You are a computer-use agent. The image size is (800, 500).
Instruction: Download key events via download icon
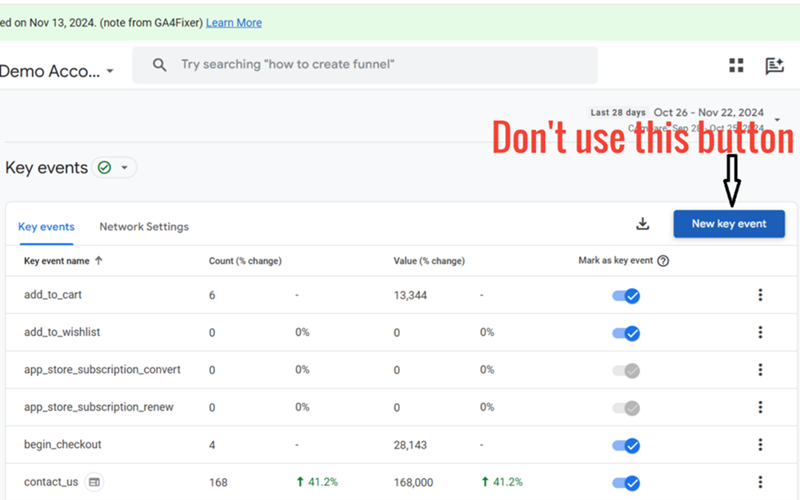(643, 223)
